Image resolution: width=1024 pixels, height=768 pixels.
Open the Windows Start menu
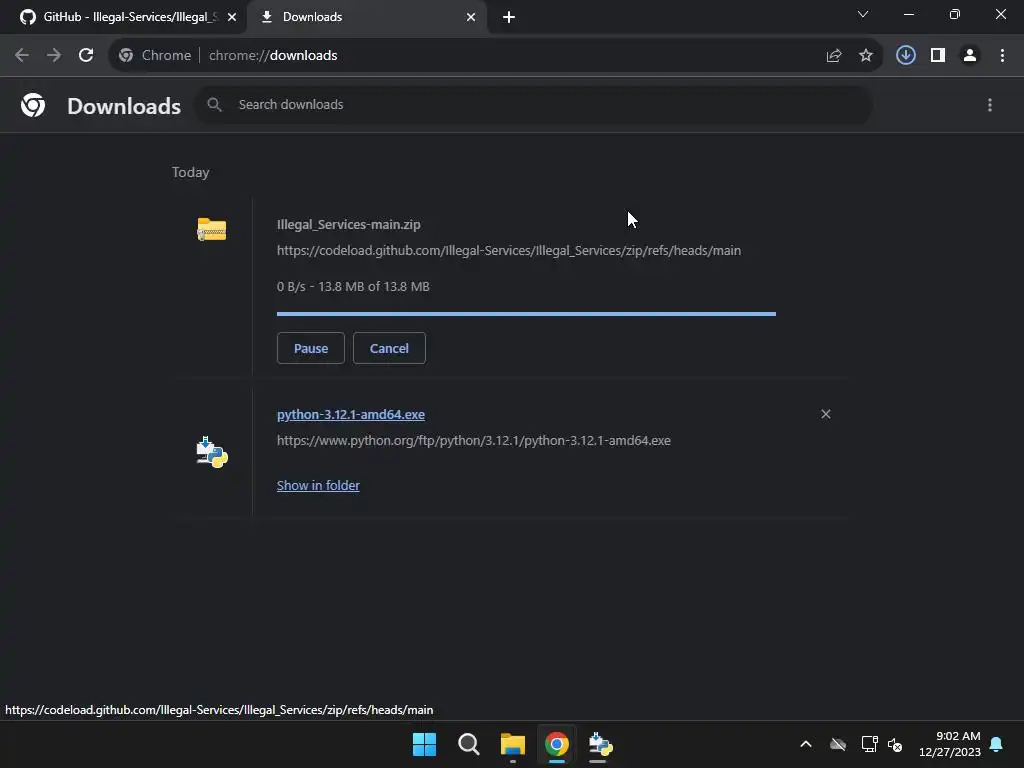click(x=424, y=744)
